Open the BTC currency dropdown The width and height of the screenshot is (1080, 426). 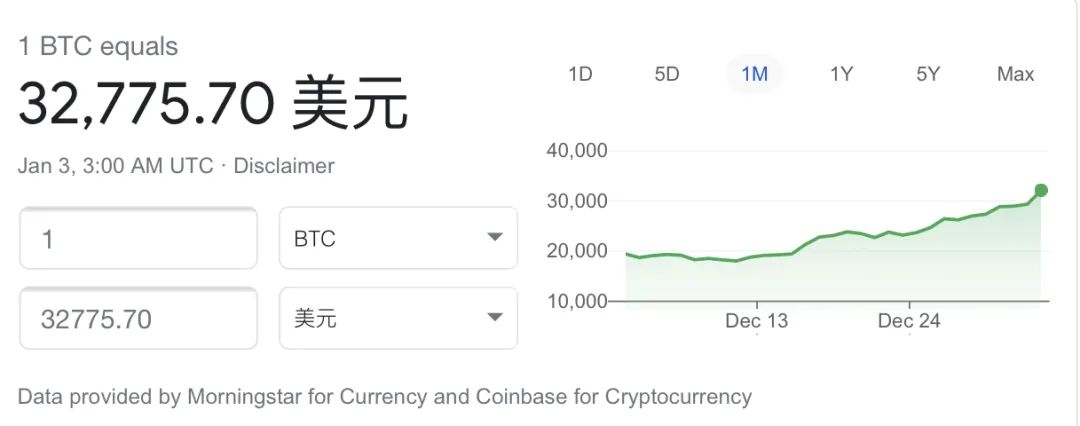(x=398, y=239)
